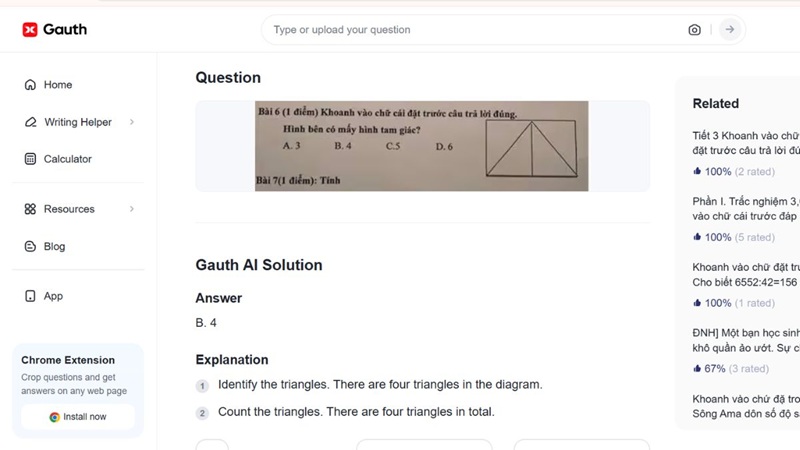800x450 pixels.
Task: Click the Resources grid icon
Action: pos(30,209)
